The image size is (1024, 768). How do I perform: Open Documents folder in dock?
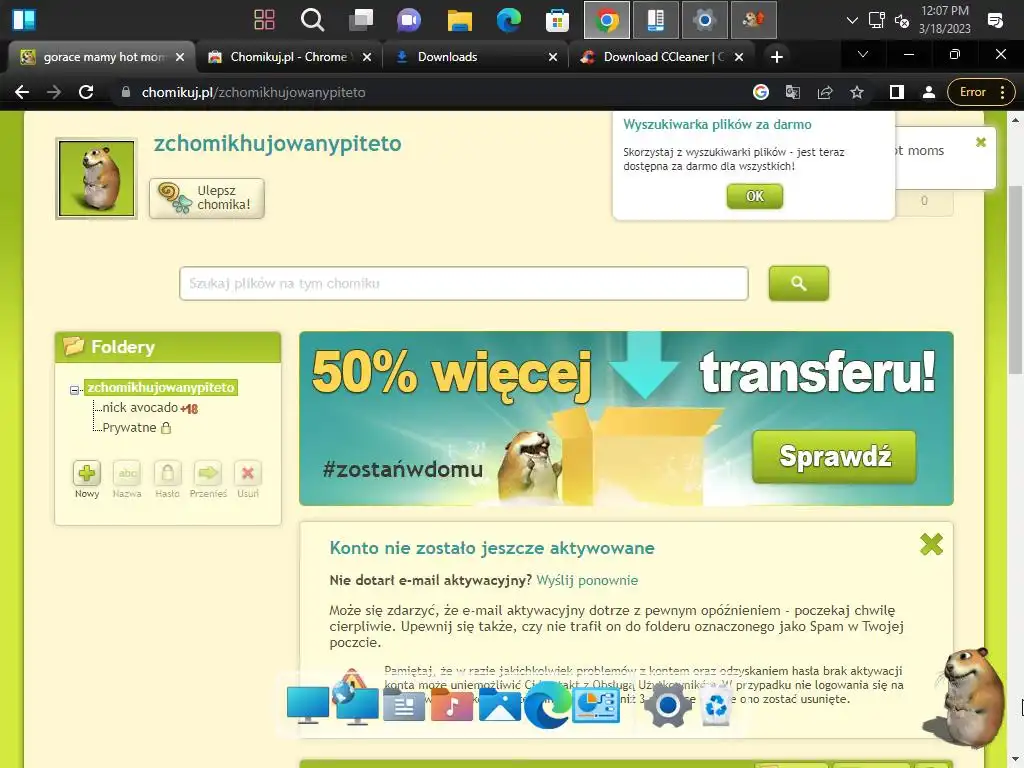tap(404, 706)
